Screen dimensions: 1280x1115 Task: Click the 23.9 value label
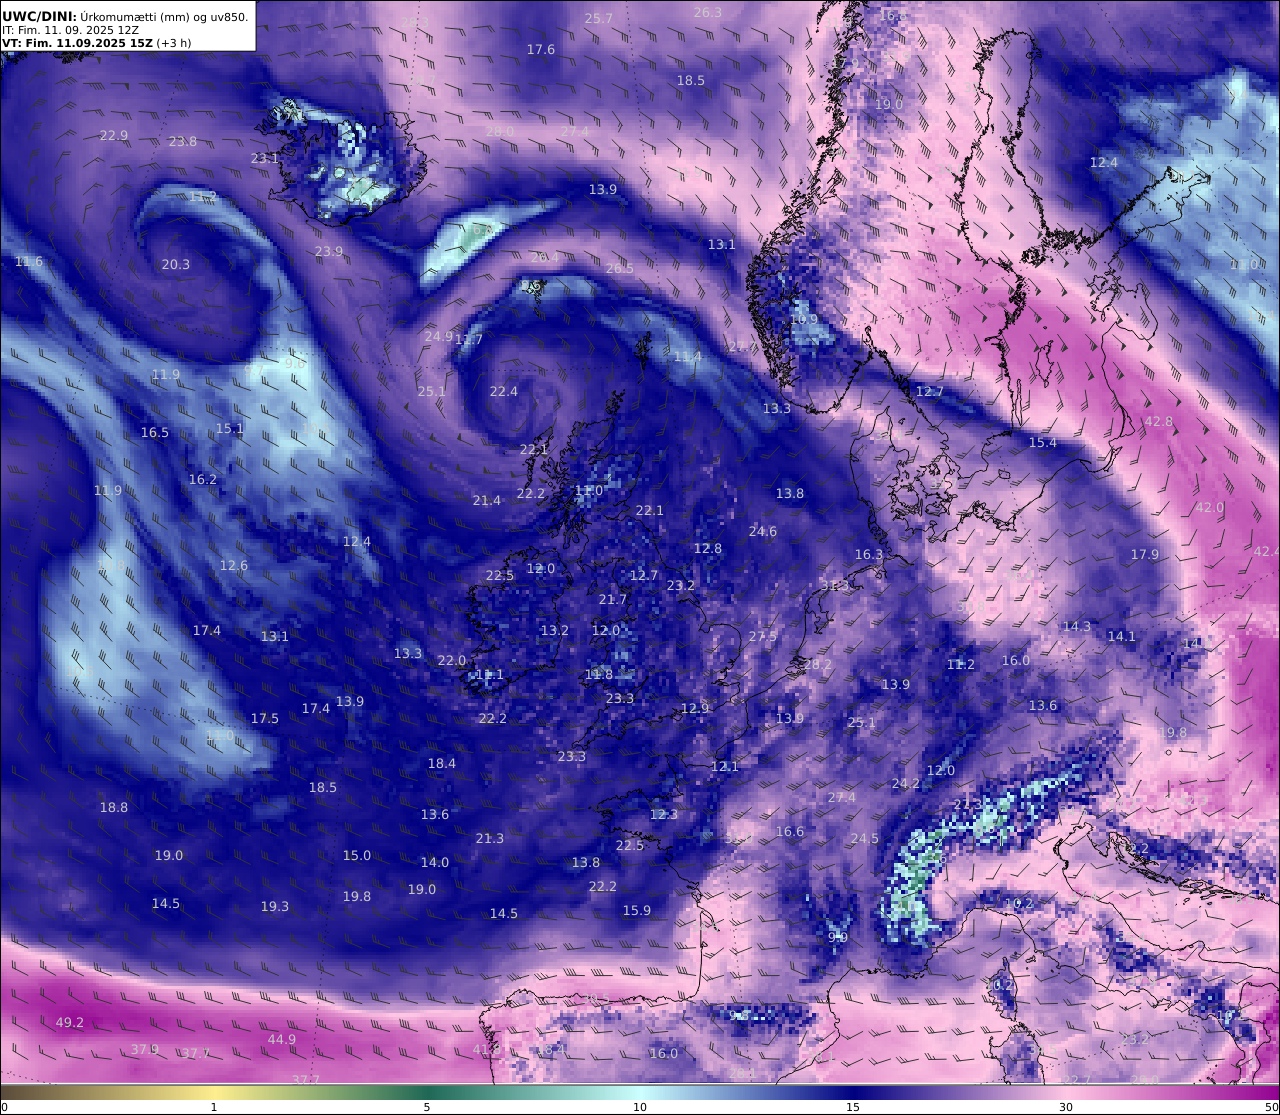(x=329, y=251)
